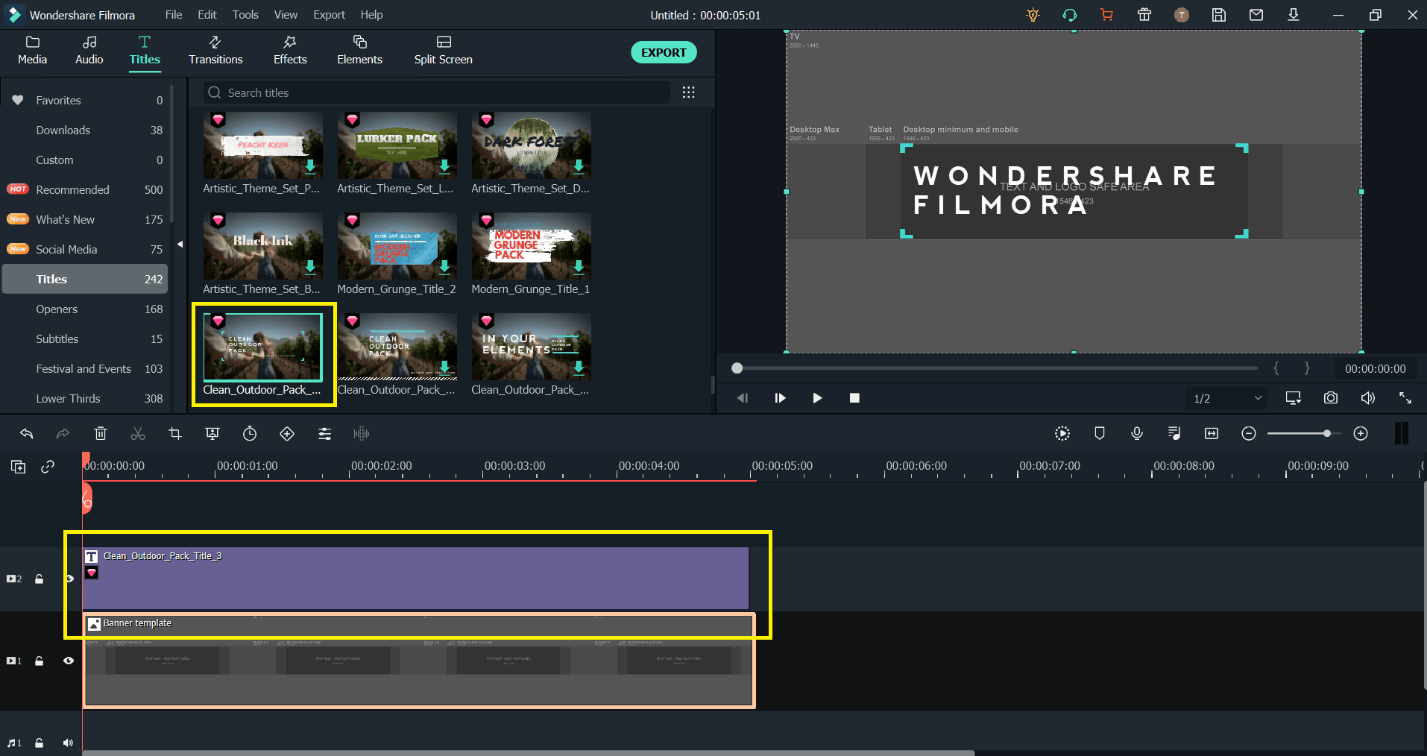Toggle lock on video track 2
Image resolution: width=1427 pixels, height=756 pixels.
pos(40,579)
